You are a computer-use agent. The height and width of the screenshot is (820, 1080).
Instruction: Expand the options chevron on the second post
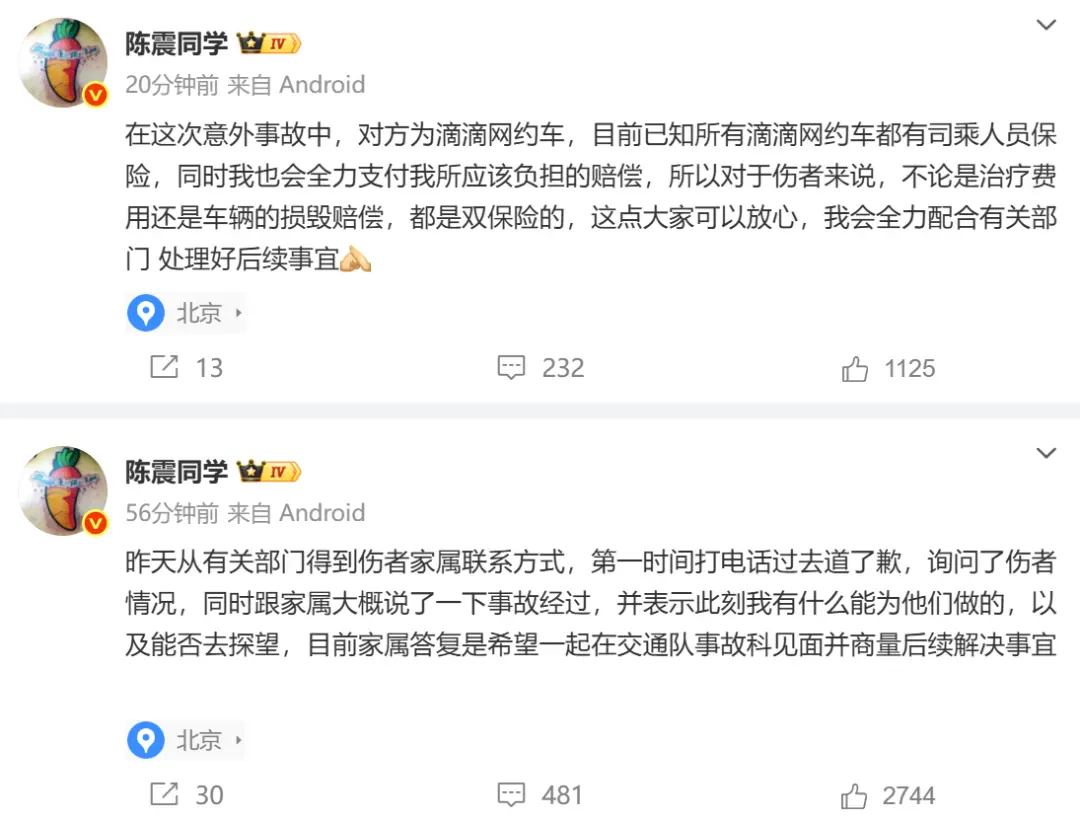coord(1046,454)
